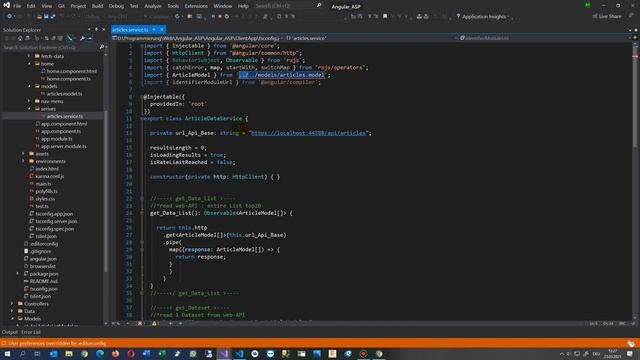Screen dimensions: 640x360
Task: Expand the fetch-data folder
Action: pos(29,56)
